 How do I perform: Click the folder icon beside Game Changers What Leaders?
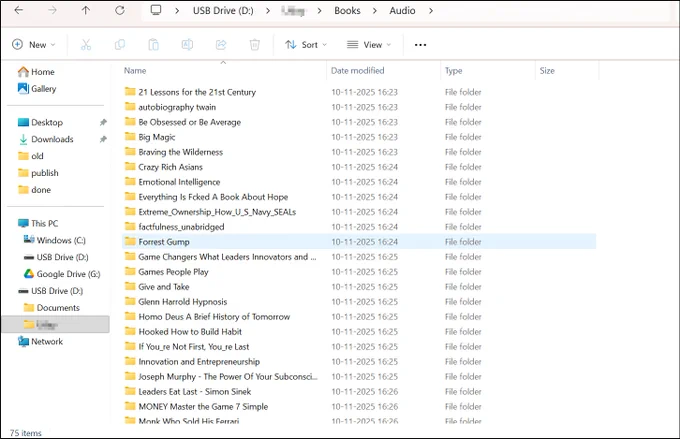tap(130, 256)
